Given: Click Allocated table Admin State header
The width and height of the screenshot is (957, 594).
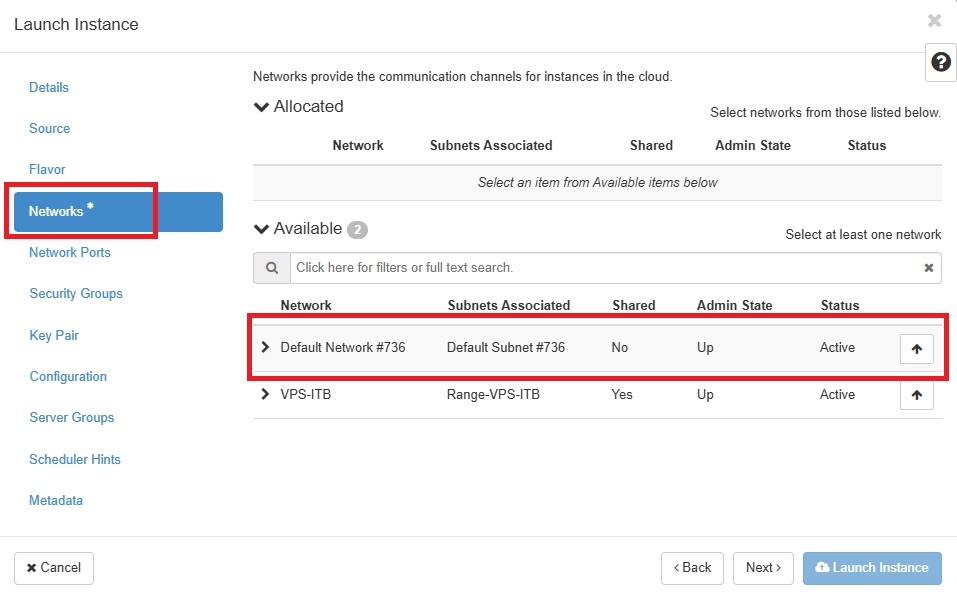Looking at the screenshot, I should click(x=753, y=145).
